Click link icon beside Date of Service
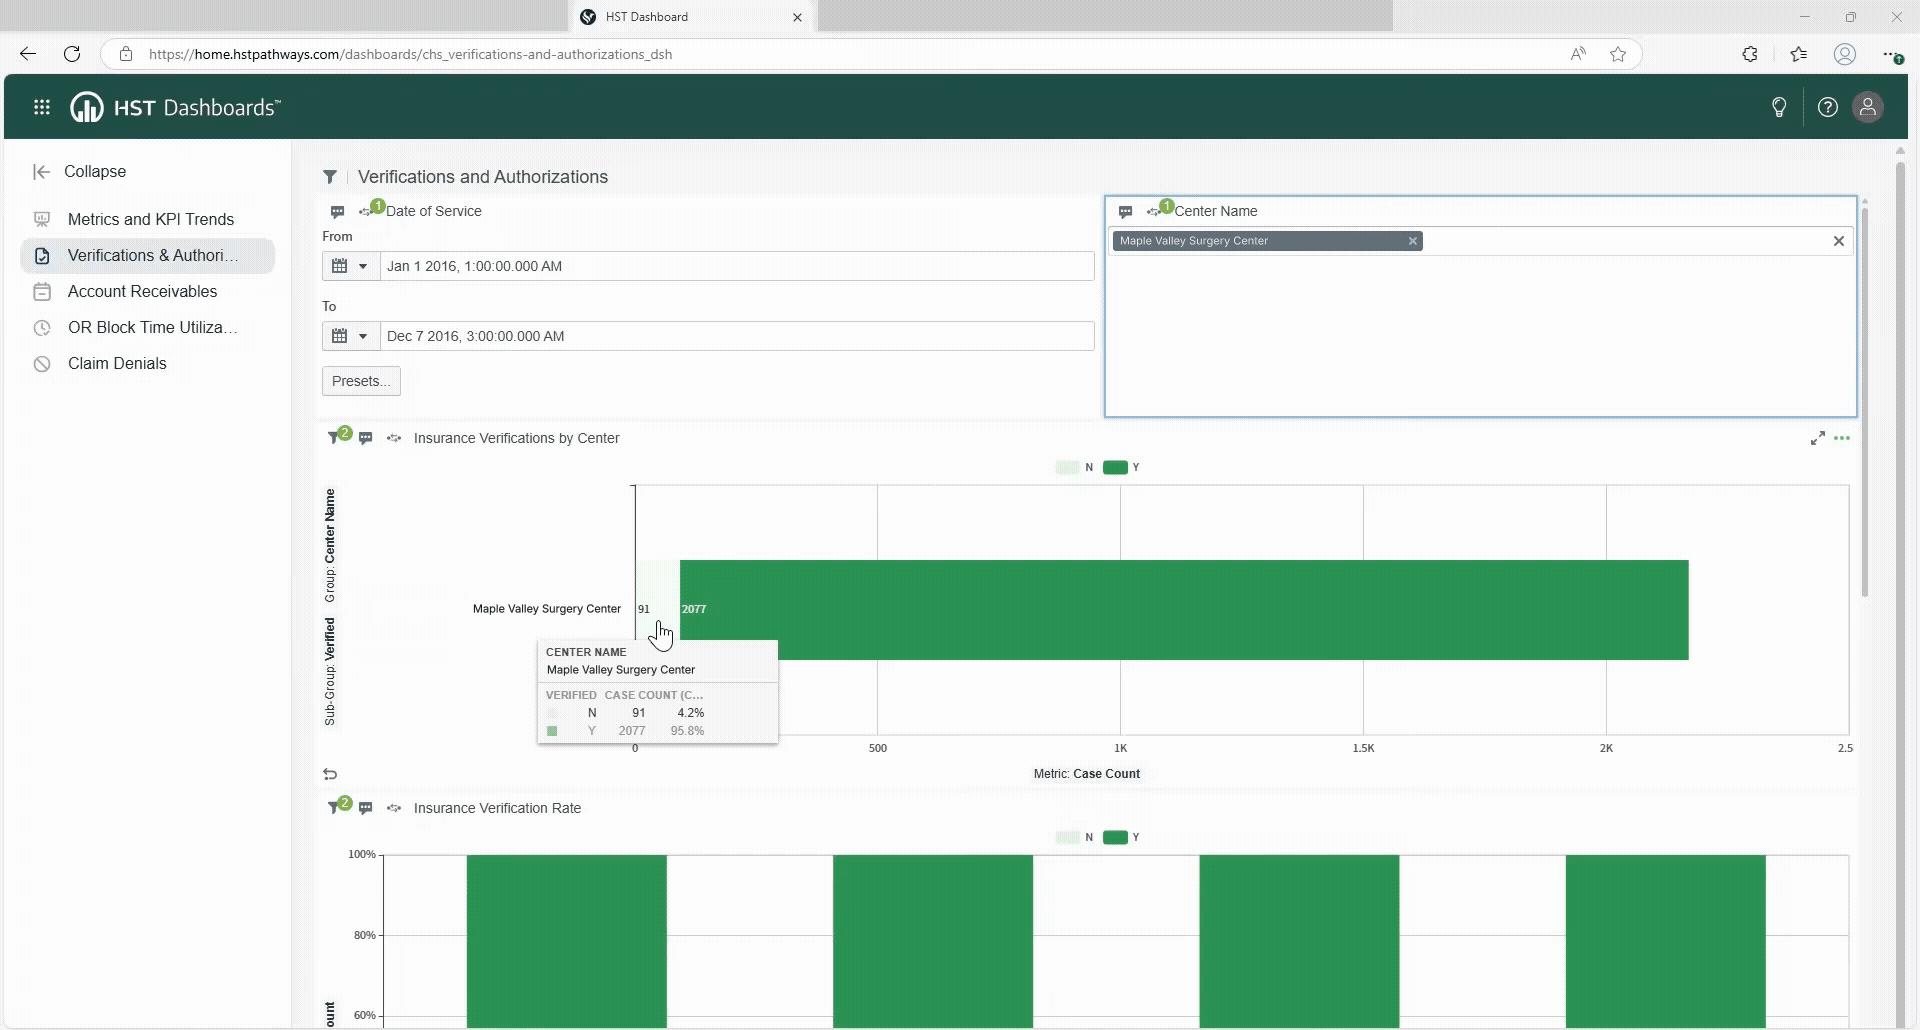Image resolution: width=1920 pixels, height=1030 pixels. coord(365,212)
